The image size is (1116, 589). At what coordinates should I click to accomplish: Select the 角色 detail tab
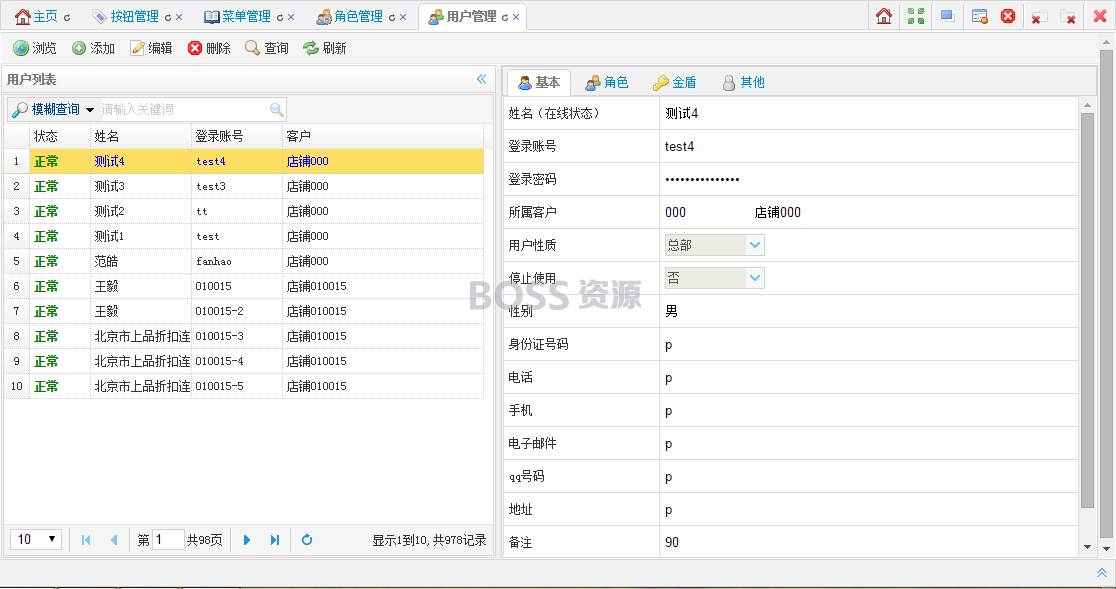point(606,83)
